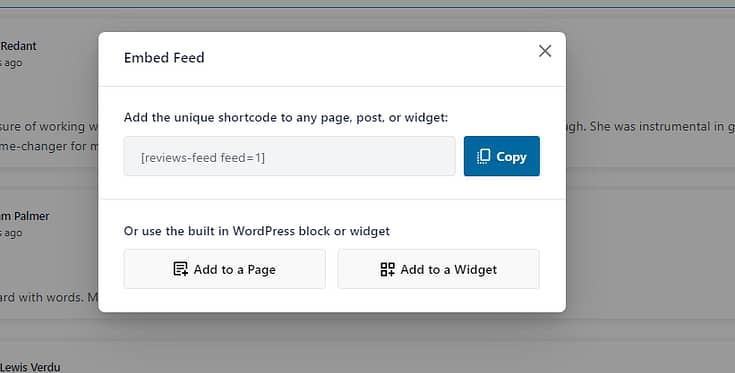Choose Add to a Widget

[438, 269]
